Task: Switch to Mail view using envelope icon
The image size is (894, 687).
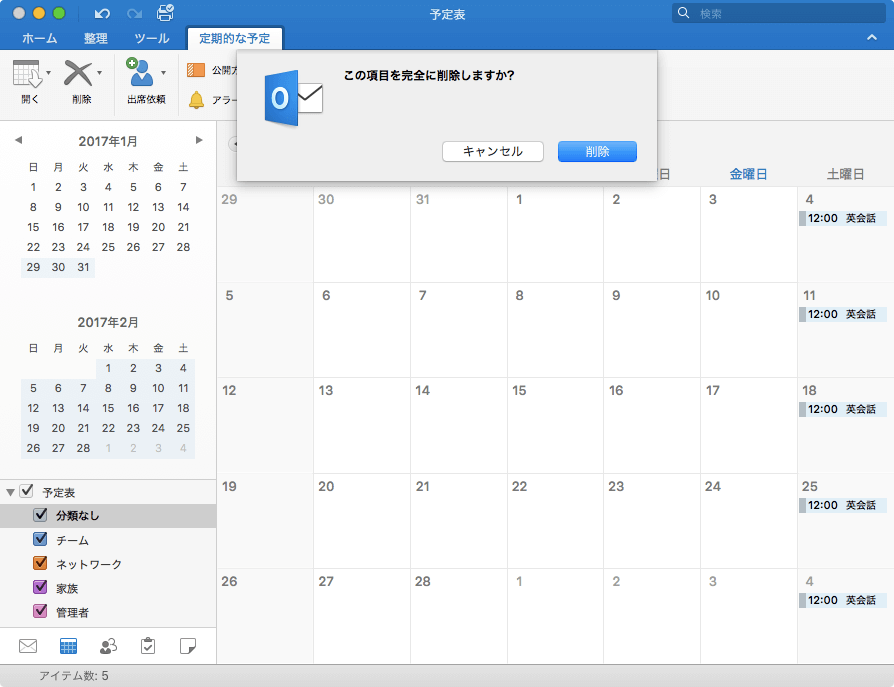Action: 27,646
